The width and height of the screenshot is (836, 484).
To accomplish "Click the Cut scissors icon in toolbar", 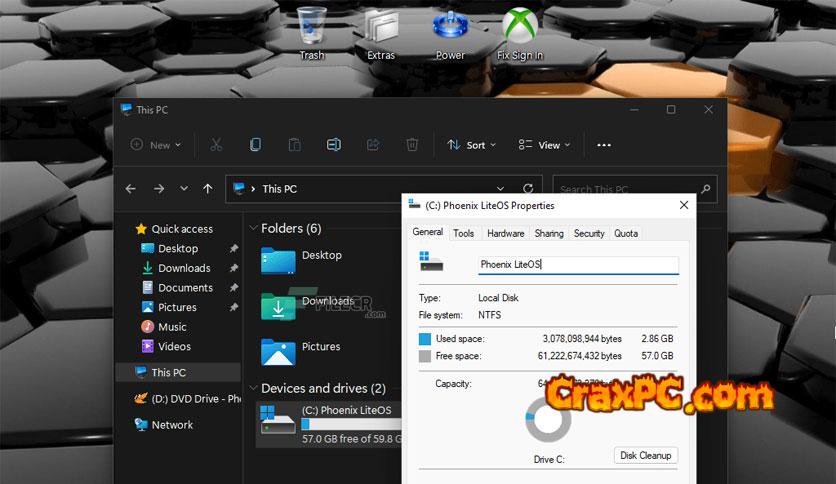I will coord(215,145).
